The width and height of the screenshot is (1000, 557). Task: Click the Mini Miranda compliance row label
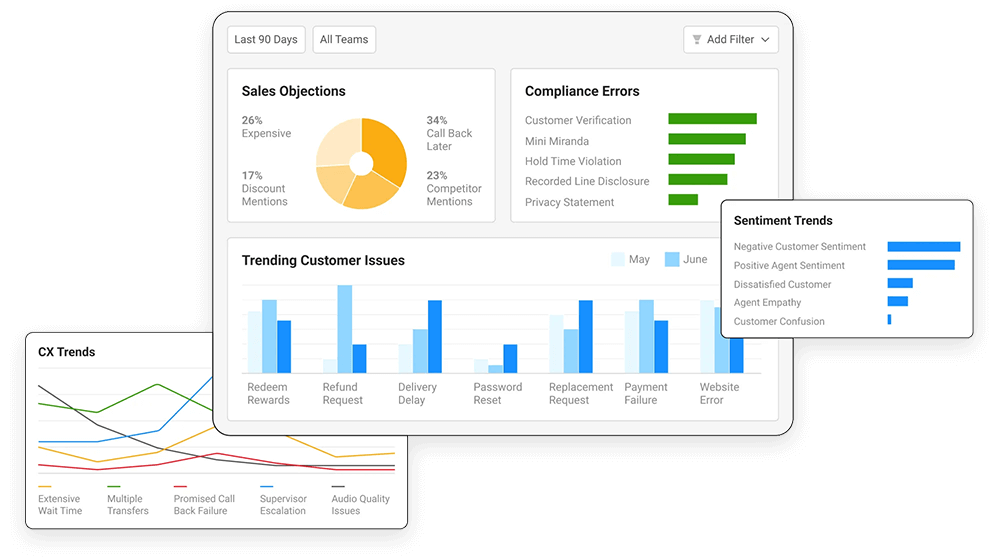pos(557,141)
